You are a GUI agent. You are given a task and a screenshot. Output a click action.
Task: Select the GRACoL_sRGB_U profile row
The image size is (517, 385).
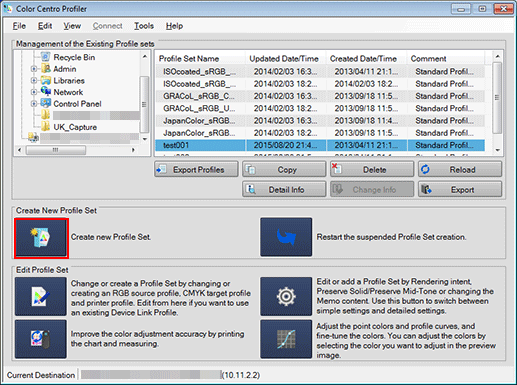(x=320, y=108)
